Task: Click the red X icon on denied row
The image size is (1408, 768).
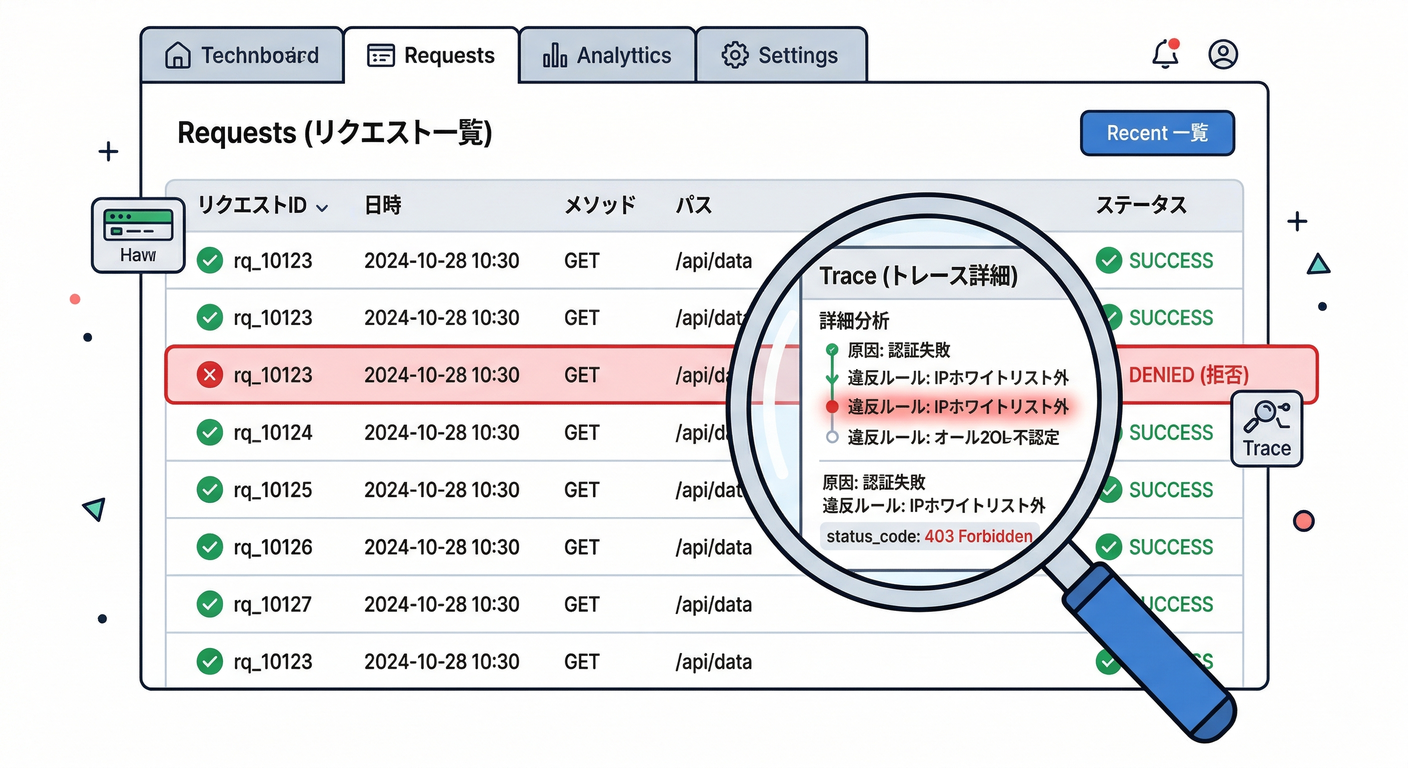Action: (x=209, y=375)
